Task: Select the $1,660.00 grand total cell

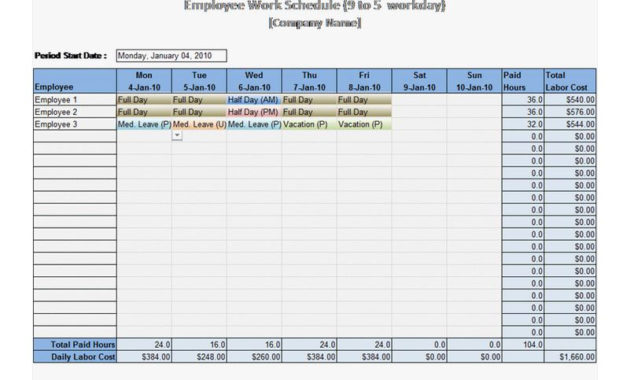Action: [x=570, y=357]
